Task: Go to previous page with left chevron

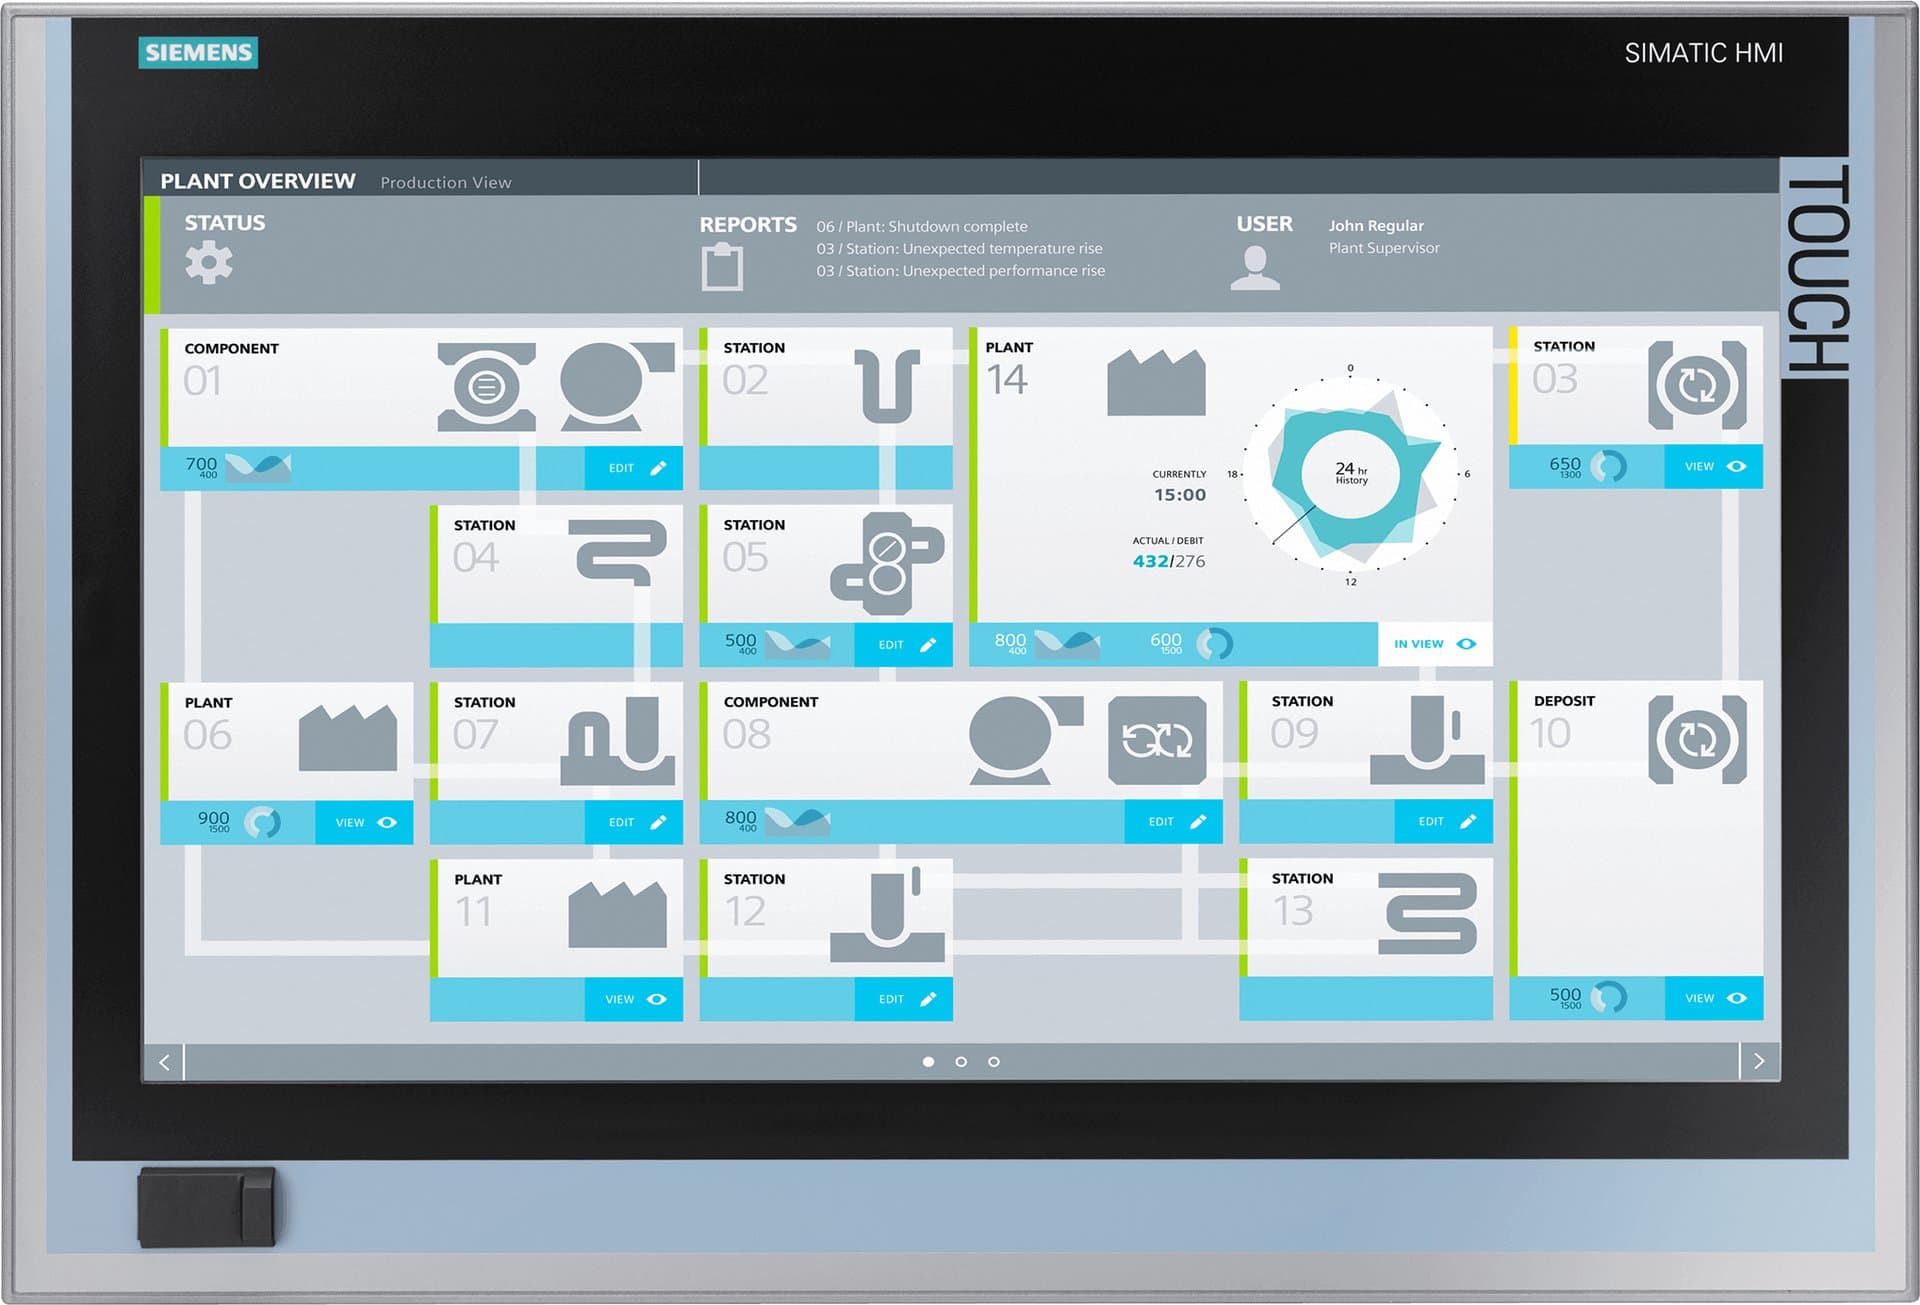Action: (x=165, y=1062)
